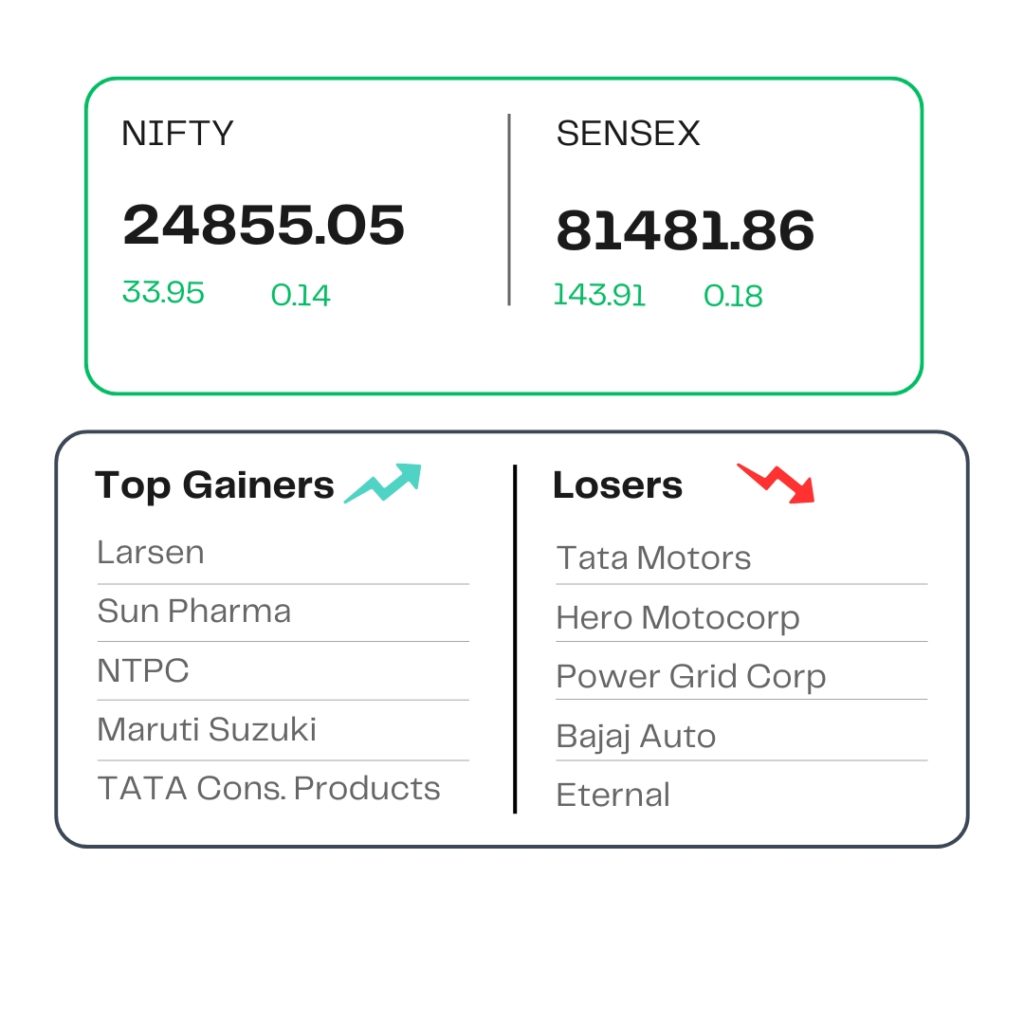The height and width of the screenshot is (1024, 1024).
Task: Select Larsen in Top Gainers list
Action: [x=151, y=552]
